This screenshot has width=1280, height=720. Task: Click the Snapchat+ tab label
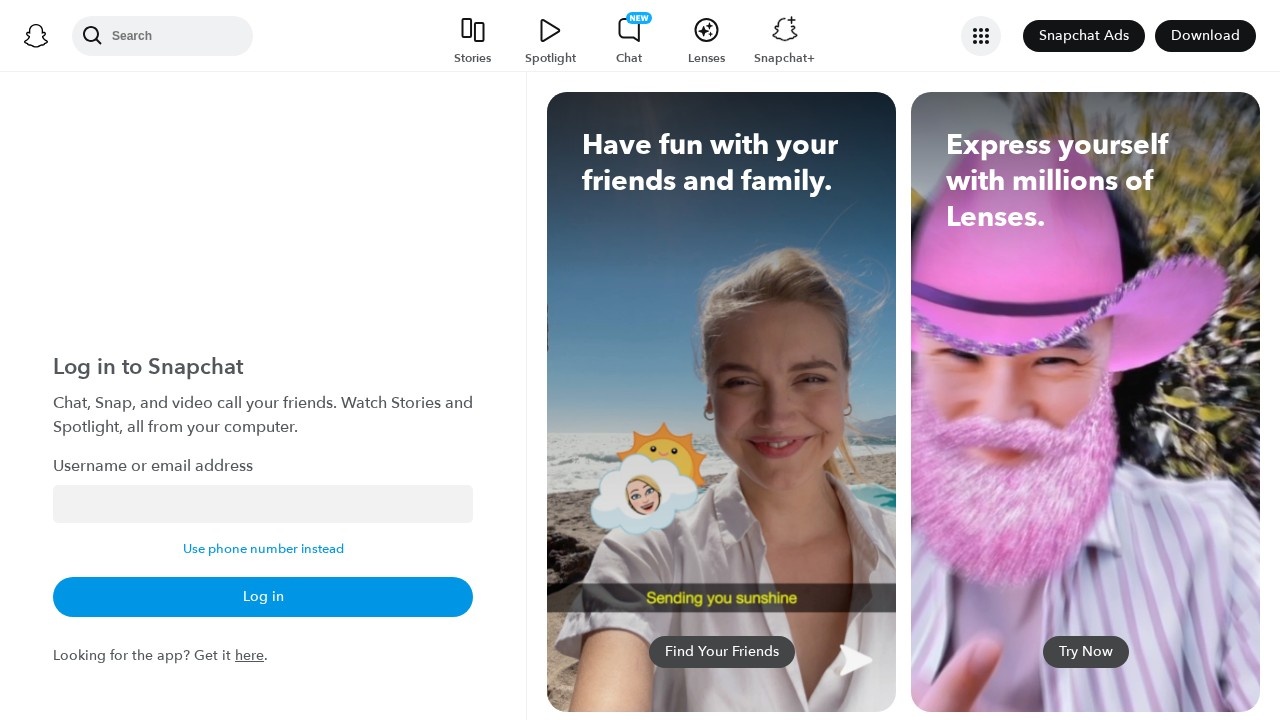(784, 58)
